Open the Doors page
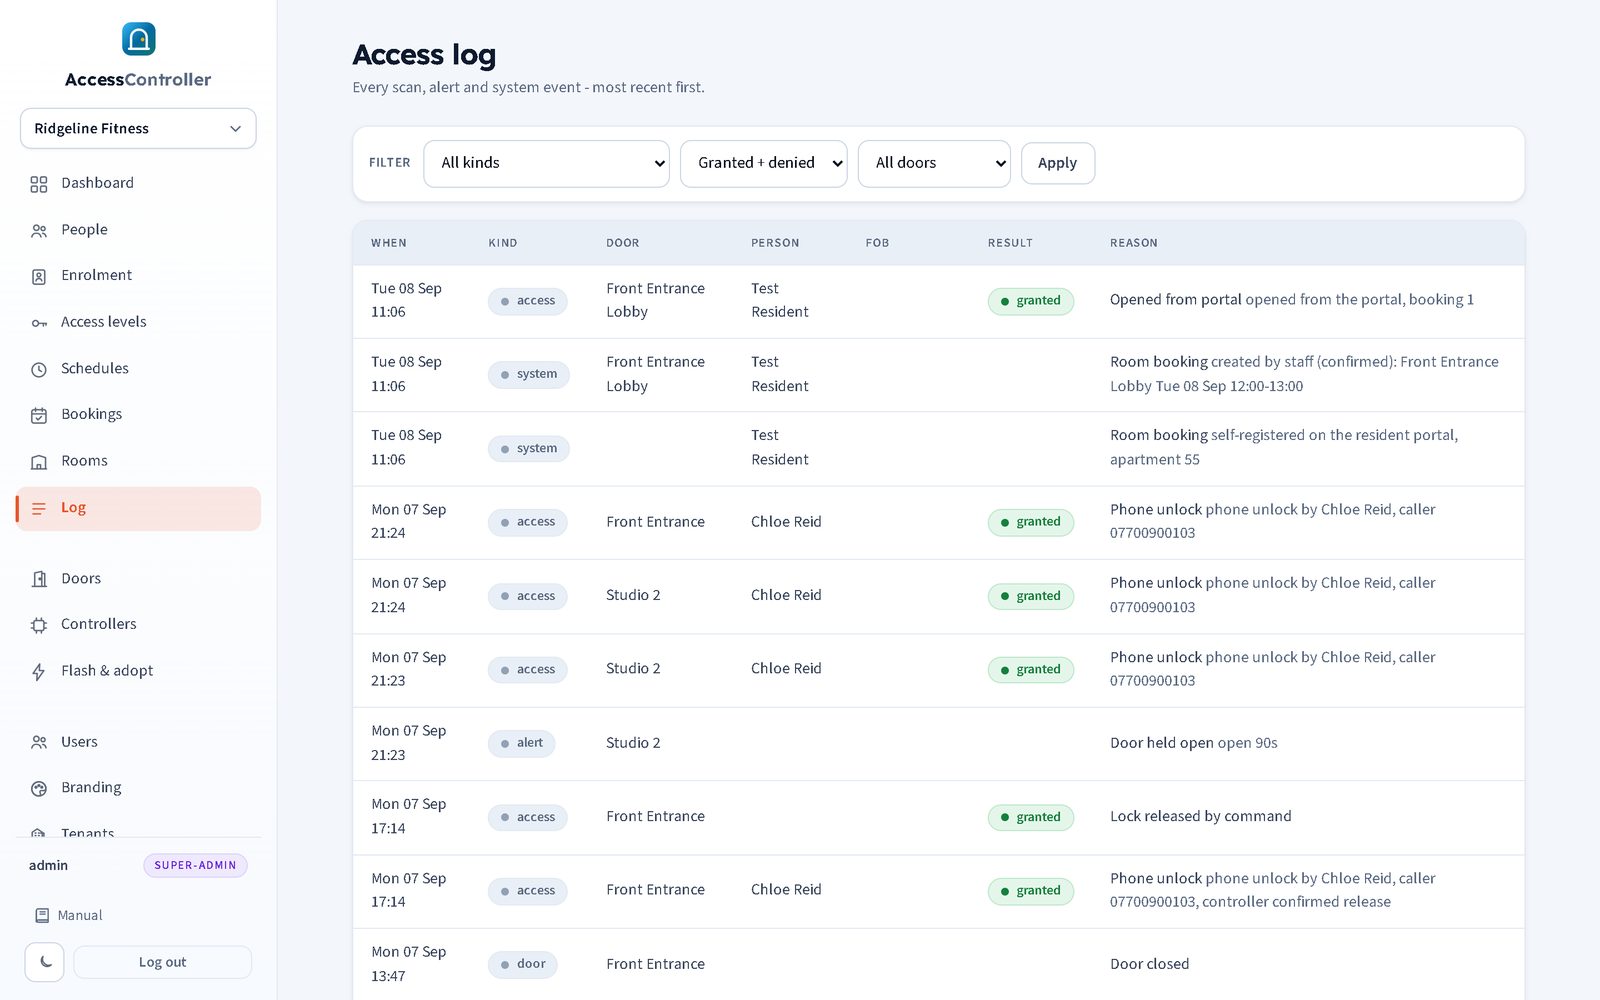The image size is (1600, 1000). point(138,578)
